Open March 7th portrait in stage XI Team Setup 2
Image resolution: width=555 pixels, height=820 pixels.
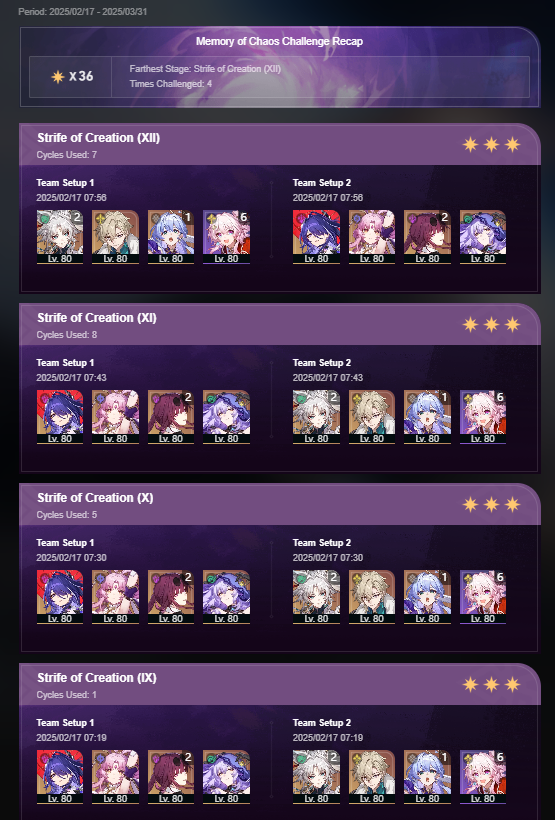483,416
